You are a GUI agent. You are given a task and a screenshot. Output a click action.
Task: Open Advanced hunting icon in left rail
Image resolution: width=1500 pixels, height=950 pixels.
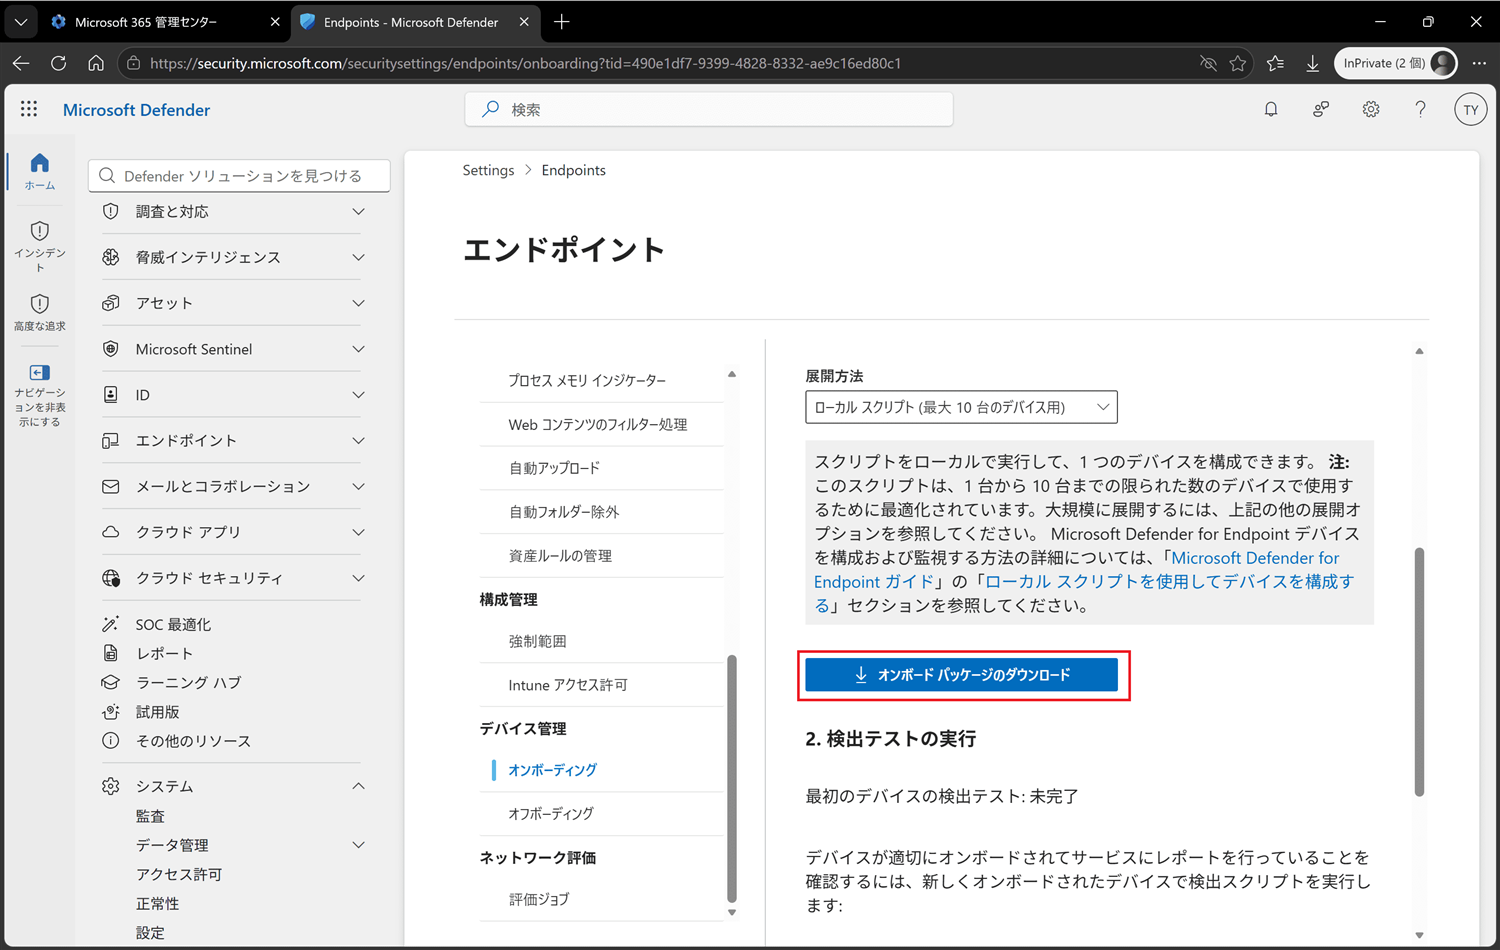pyautogui.click(x=40, y=304)
